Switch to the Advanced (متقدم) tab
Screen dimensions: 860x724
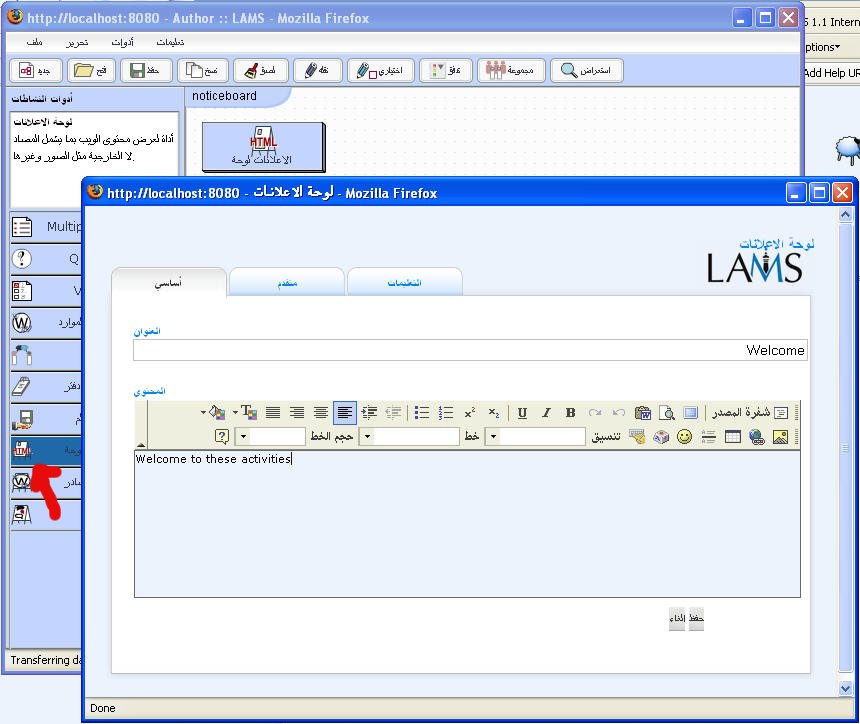pyautogui.click(x=287, y=283)
